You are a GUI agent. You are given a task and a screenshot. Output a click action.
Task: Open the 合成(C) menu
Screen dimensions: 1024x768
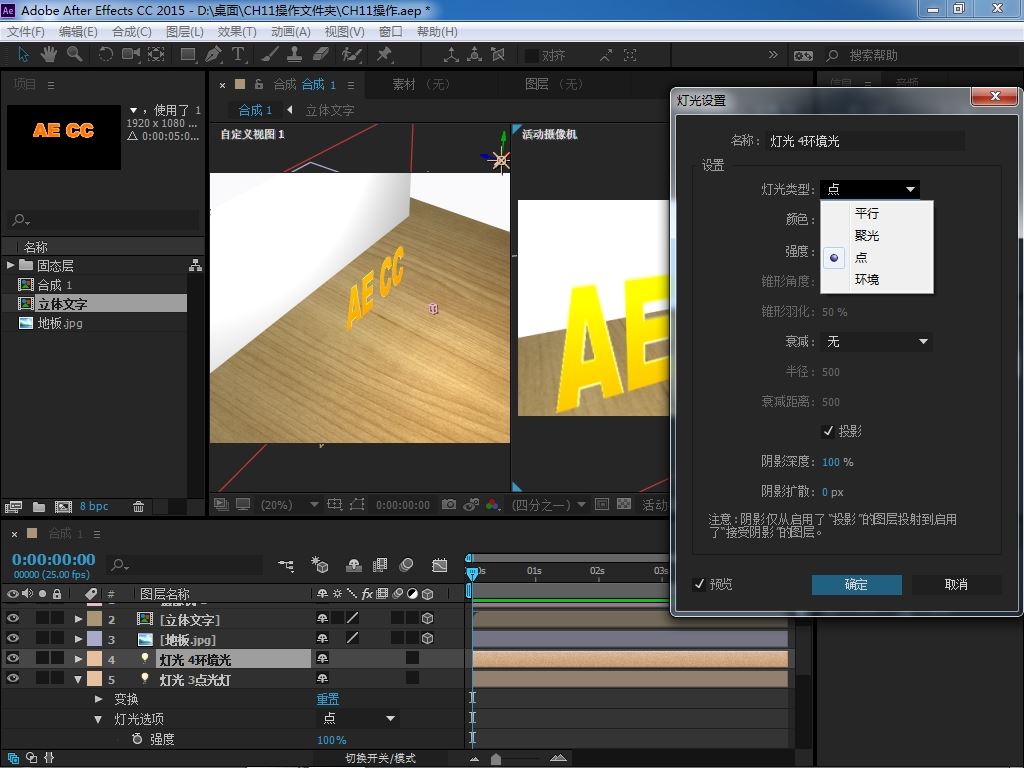click(131, 31)
